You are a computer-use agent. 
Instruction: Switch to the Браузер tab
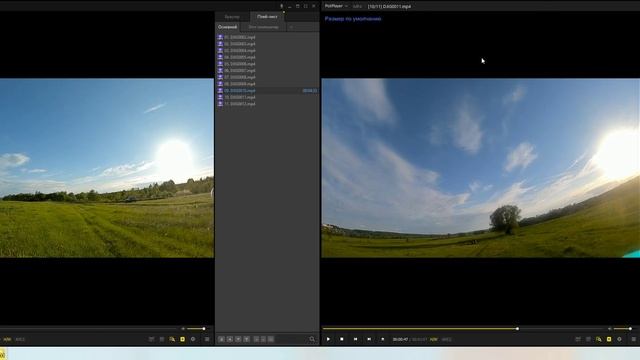(x=232, y=17)
